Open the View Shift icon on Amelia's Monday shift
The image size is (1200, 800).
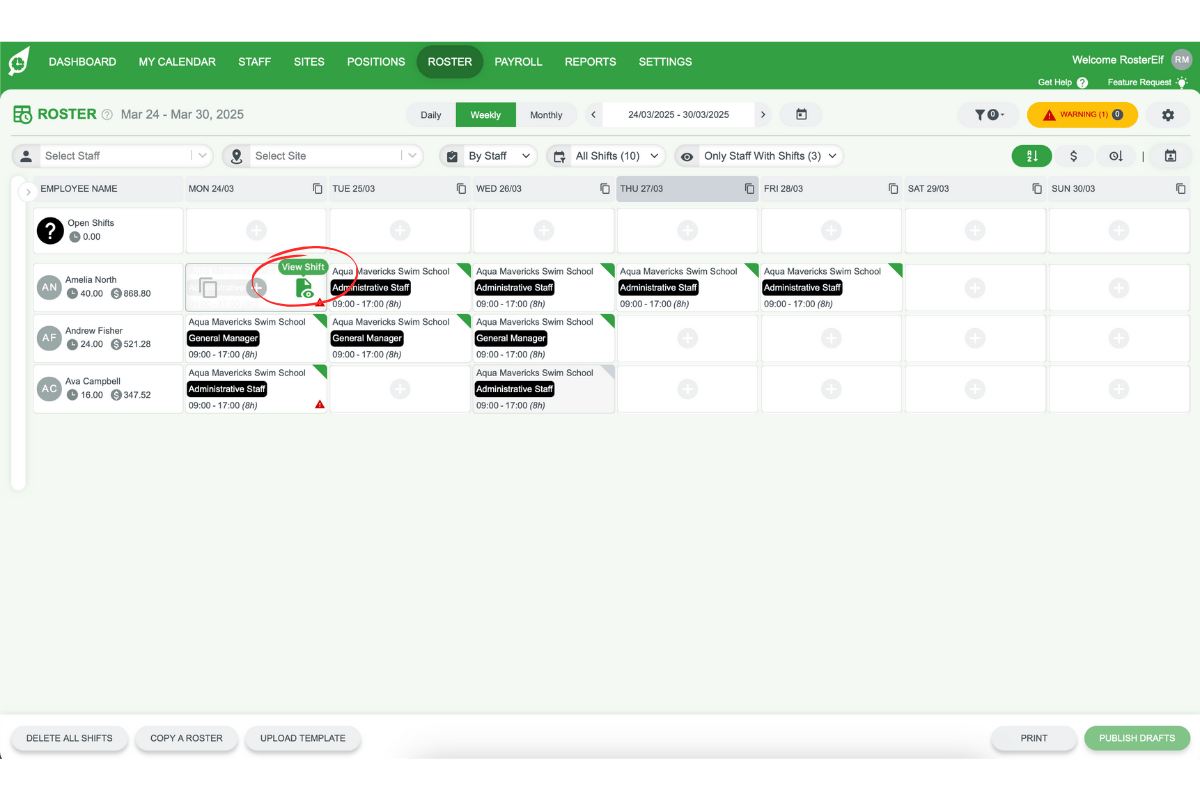click(303, 288)
